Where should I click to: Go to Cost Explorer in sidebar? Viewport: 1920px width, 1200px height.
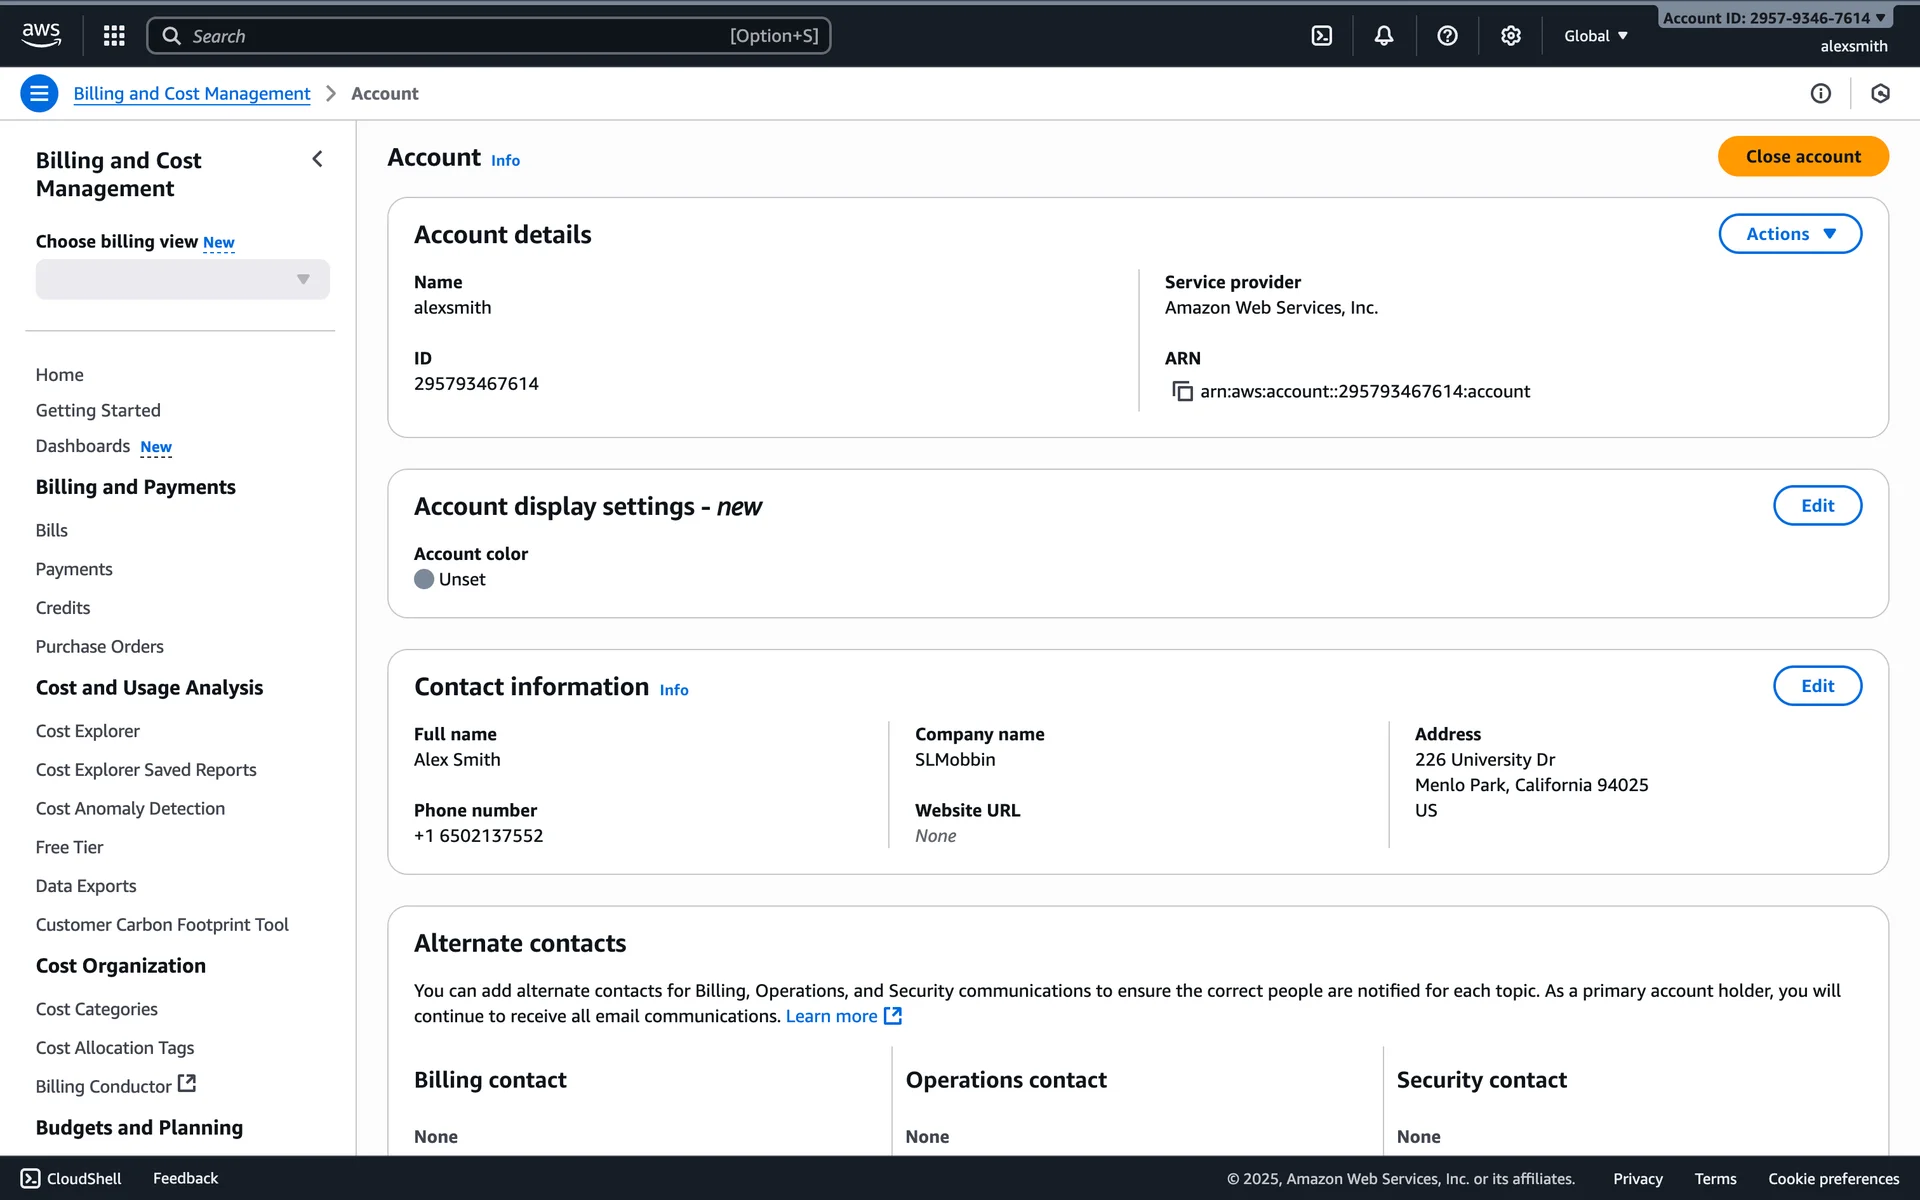[x=88, y=731]
